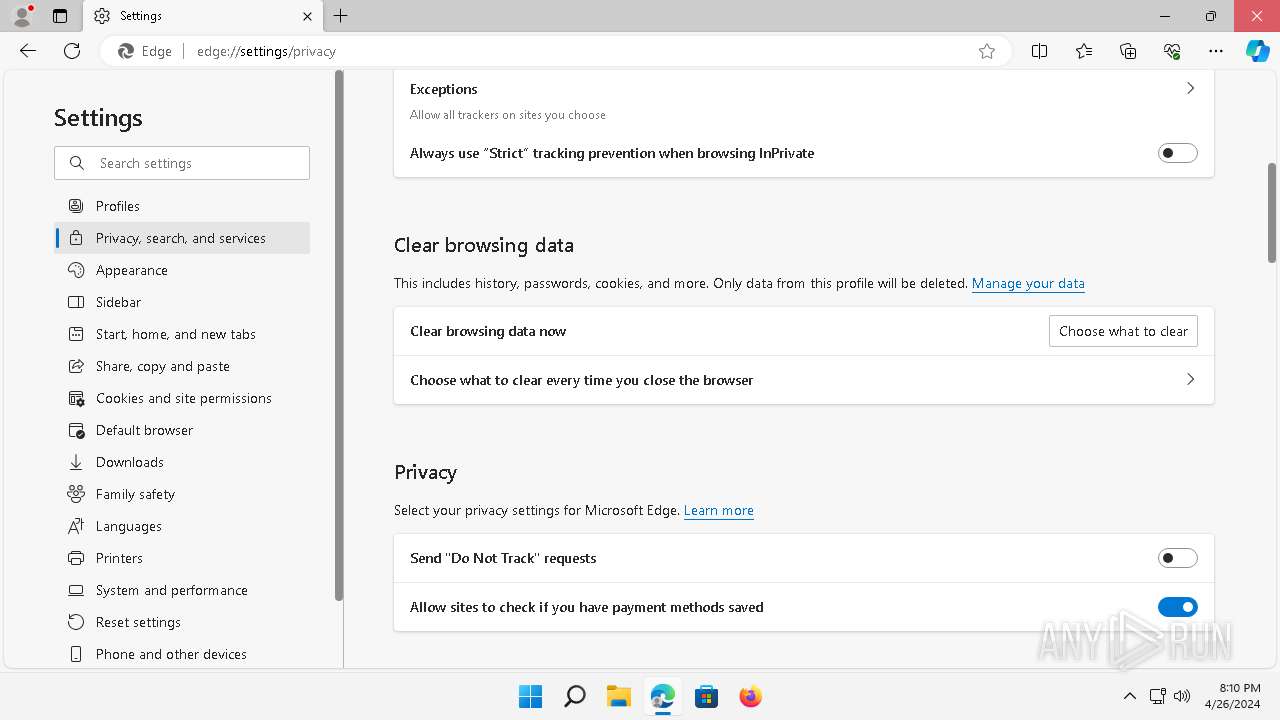Toggle Send Do Not Track requests
1280x720 pixels.
1177,558
